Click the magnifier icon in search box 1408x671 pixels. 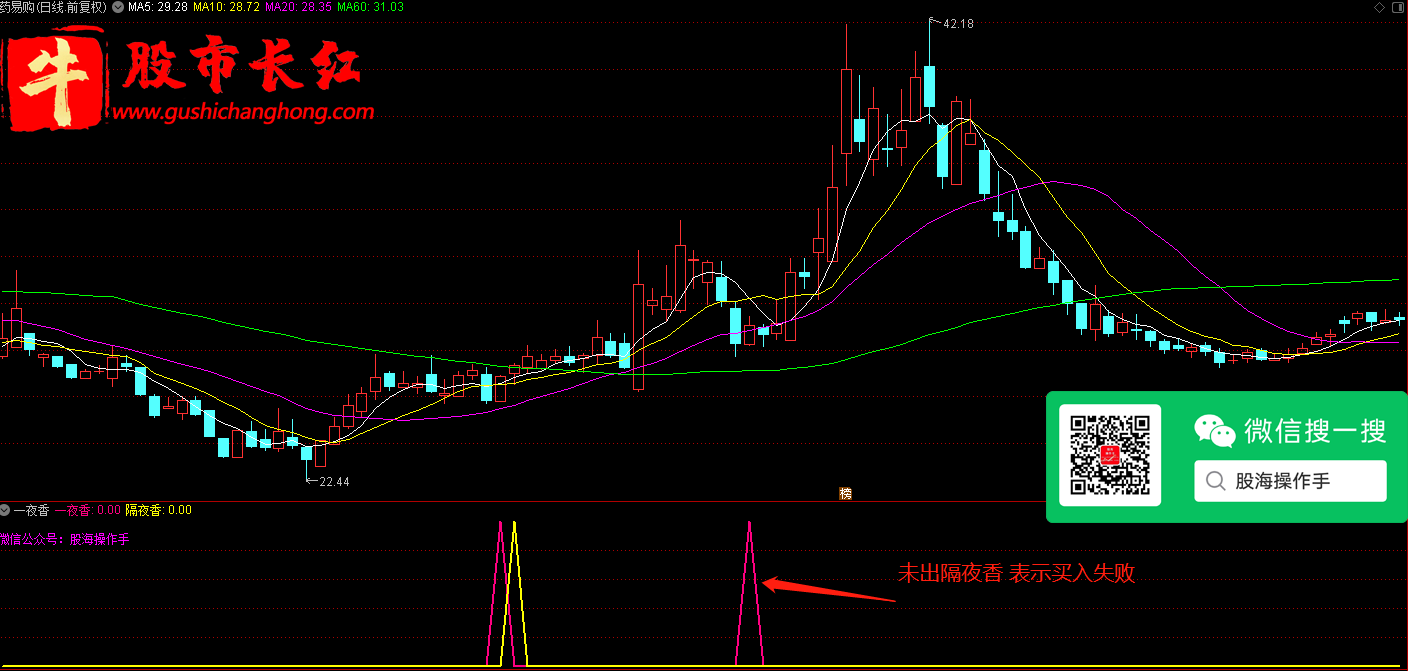1216,481
